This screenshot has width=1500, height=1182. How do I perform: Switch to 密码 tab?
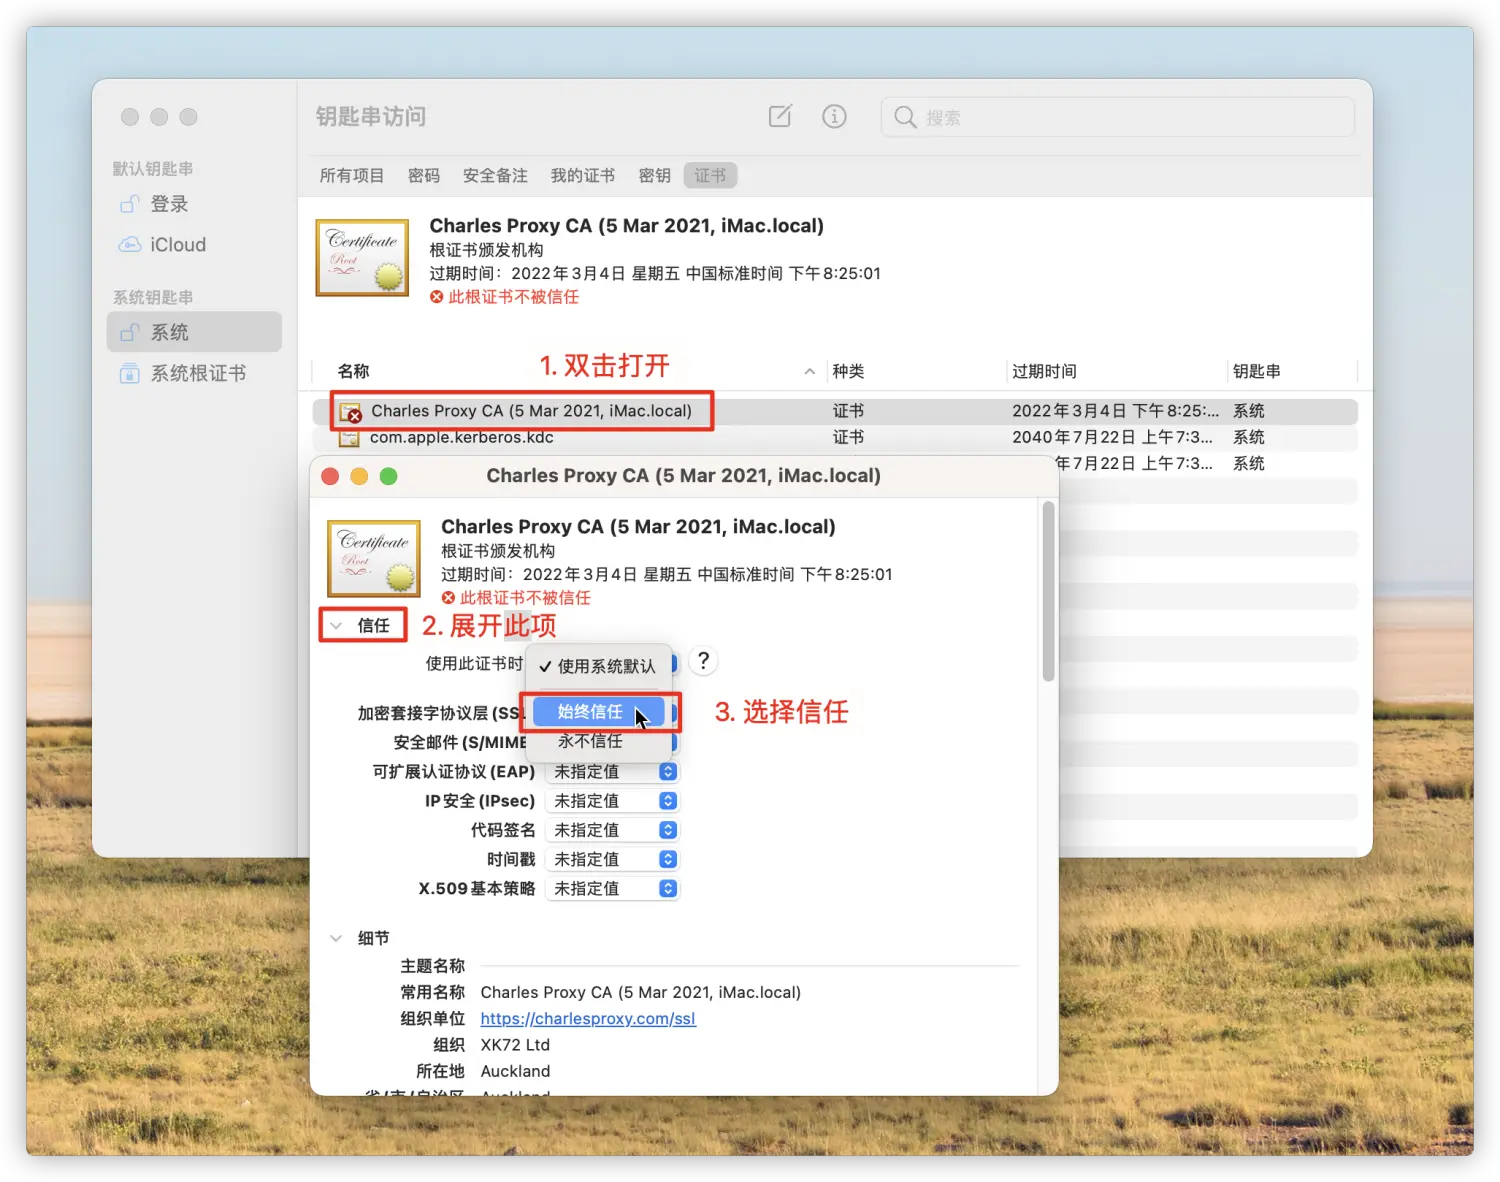(424, 175)
